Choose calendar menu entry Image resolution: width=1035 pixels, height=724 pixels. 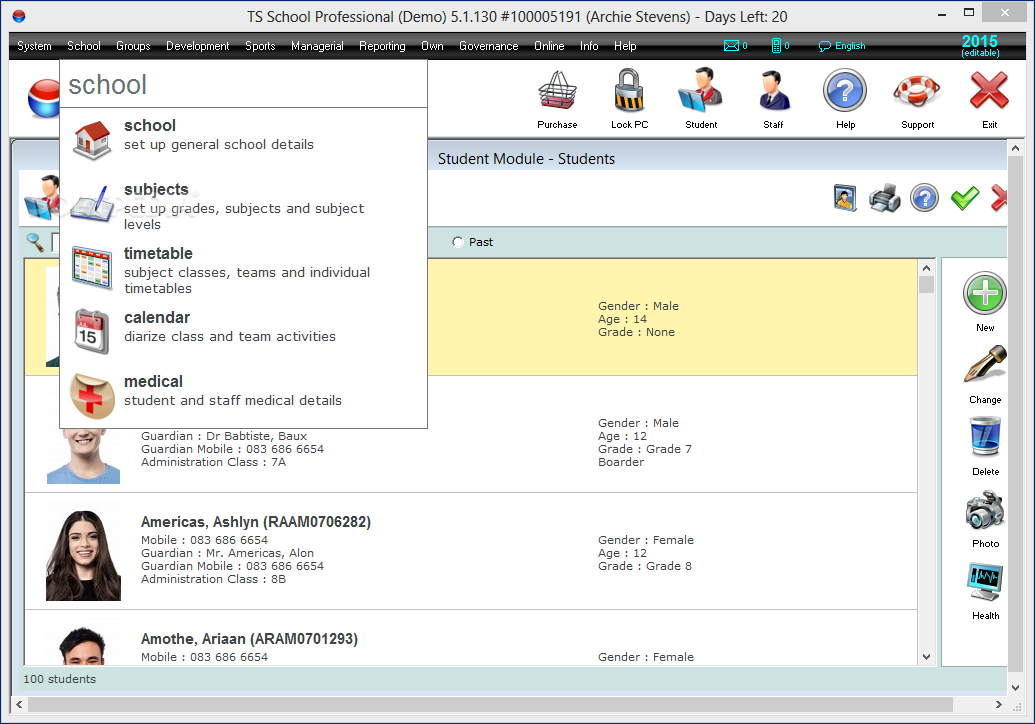point(243,331)
